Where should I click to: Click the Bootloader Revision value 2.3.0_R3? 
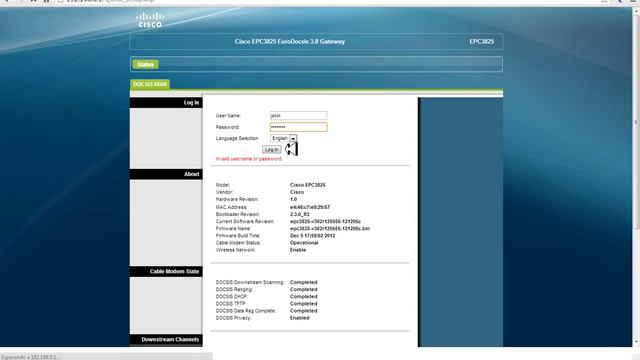pyautogui.click(x=300, y=214)
